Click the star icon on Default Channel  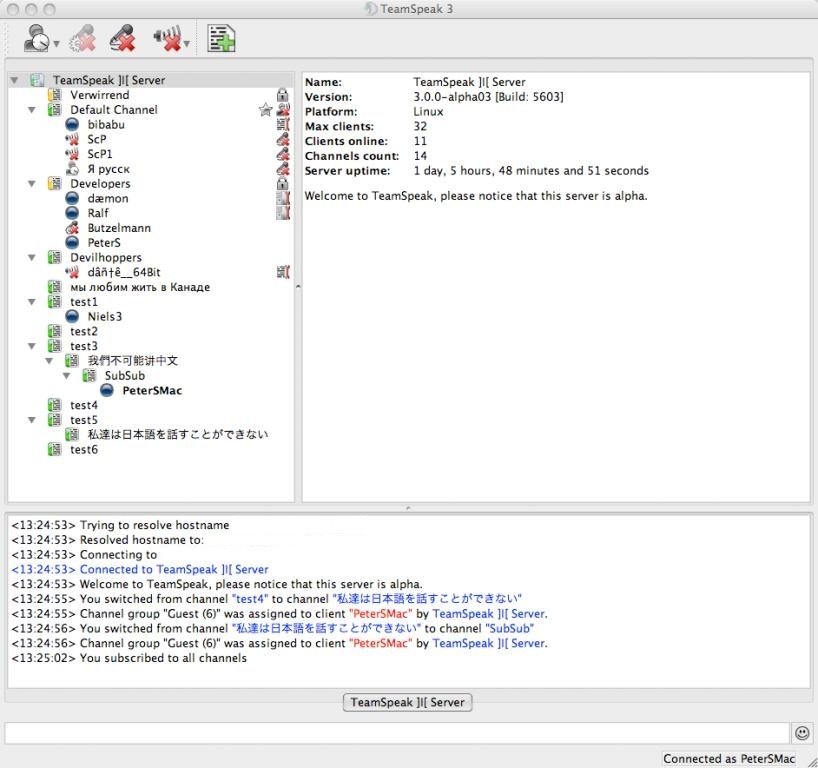tap(265, 110)
